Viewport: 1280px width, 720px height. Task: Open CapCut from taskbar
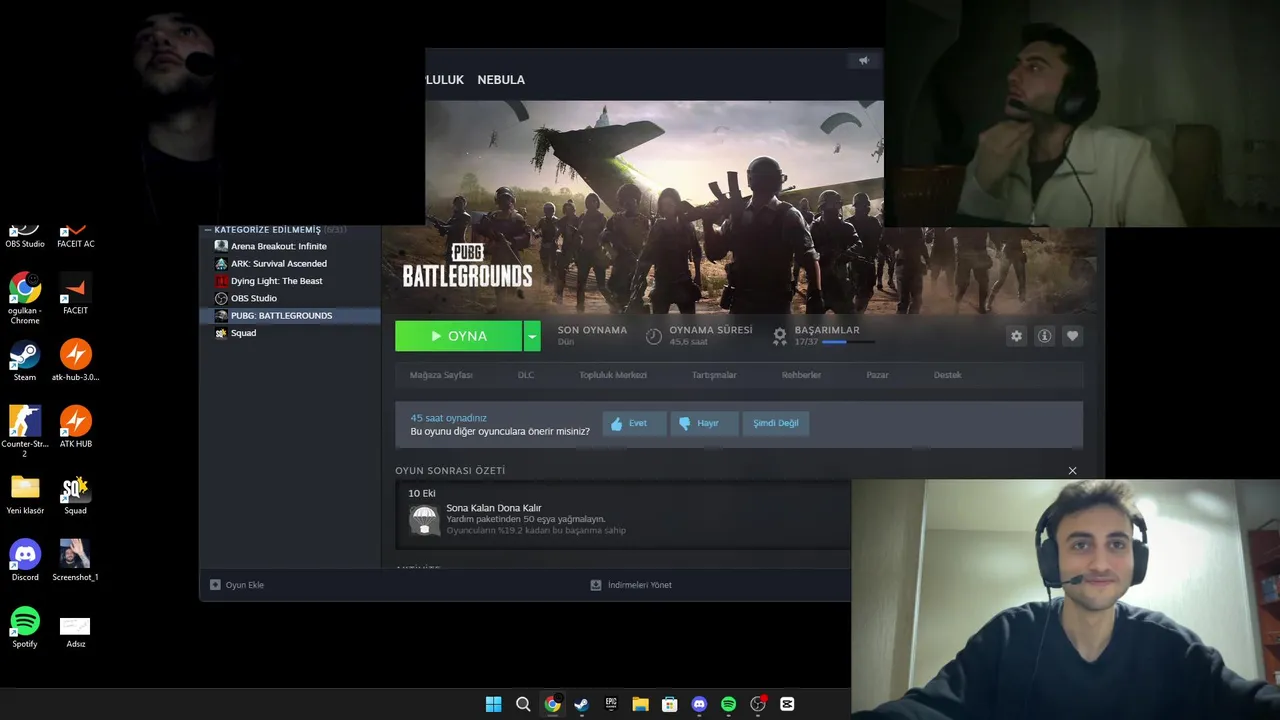point(787,704)
